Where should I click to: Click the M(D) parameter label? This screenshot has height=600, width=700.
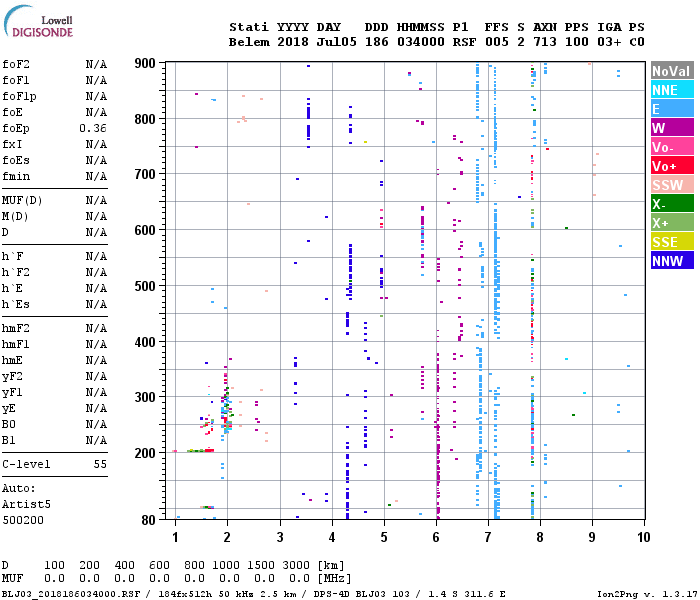(16, 216)
